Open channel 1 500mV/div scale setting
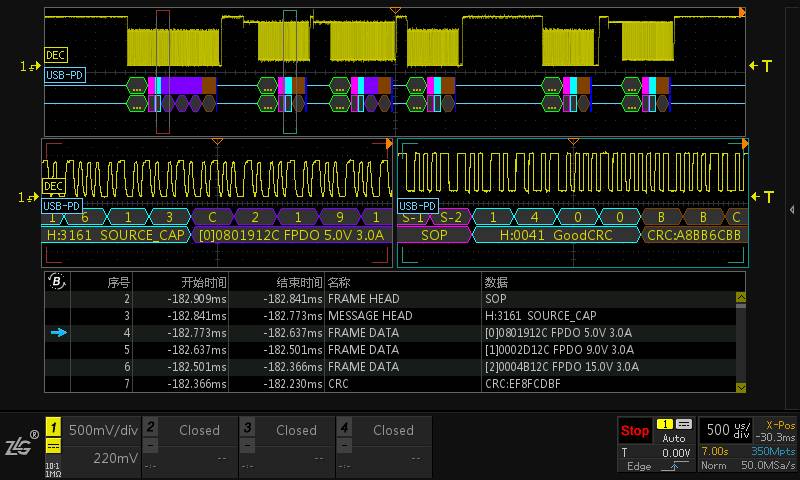This screenshot has width=800, height=480. [x=103, y=430]
